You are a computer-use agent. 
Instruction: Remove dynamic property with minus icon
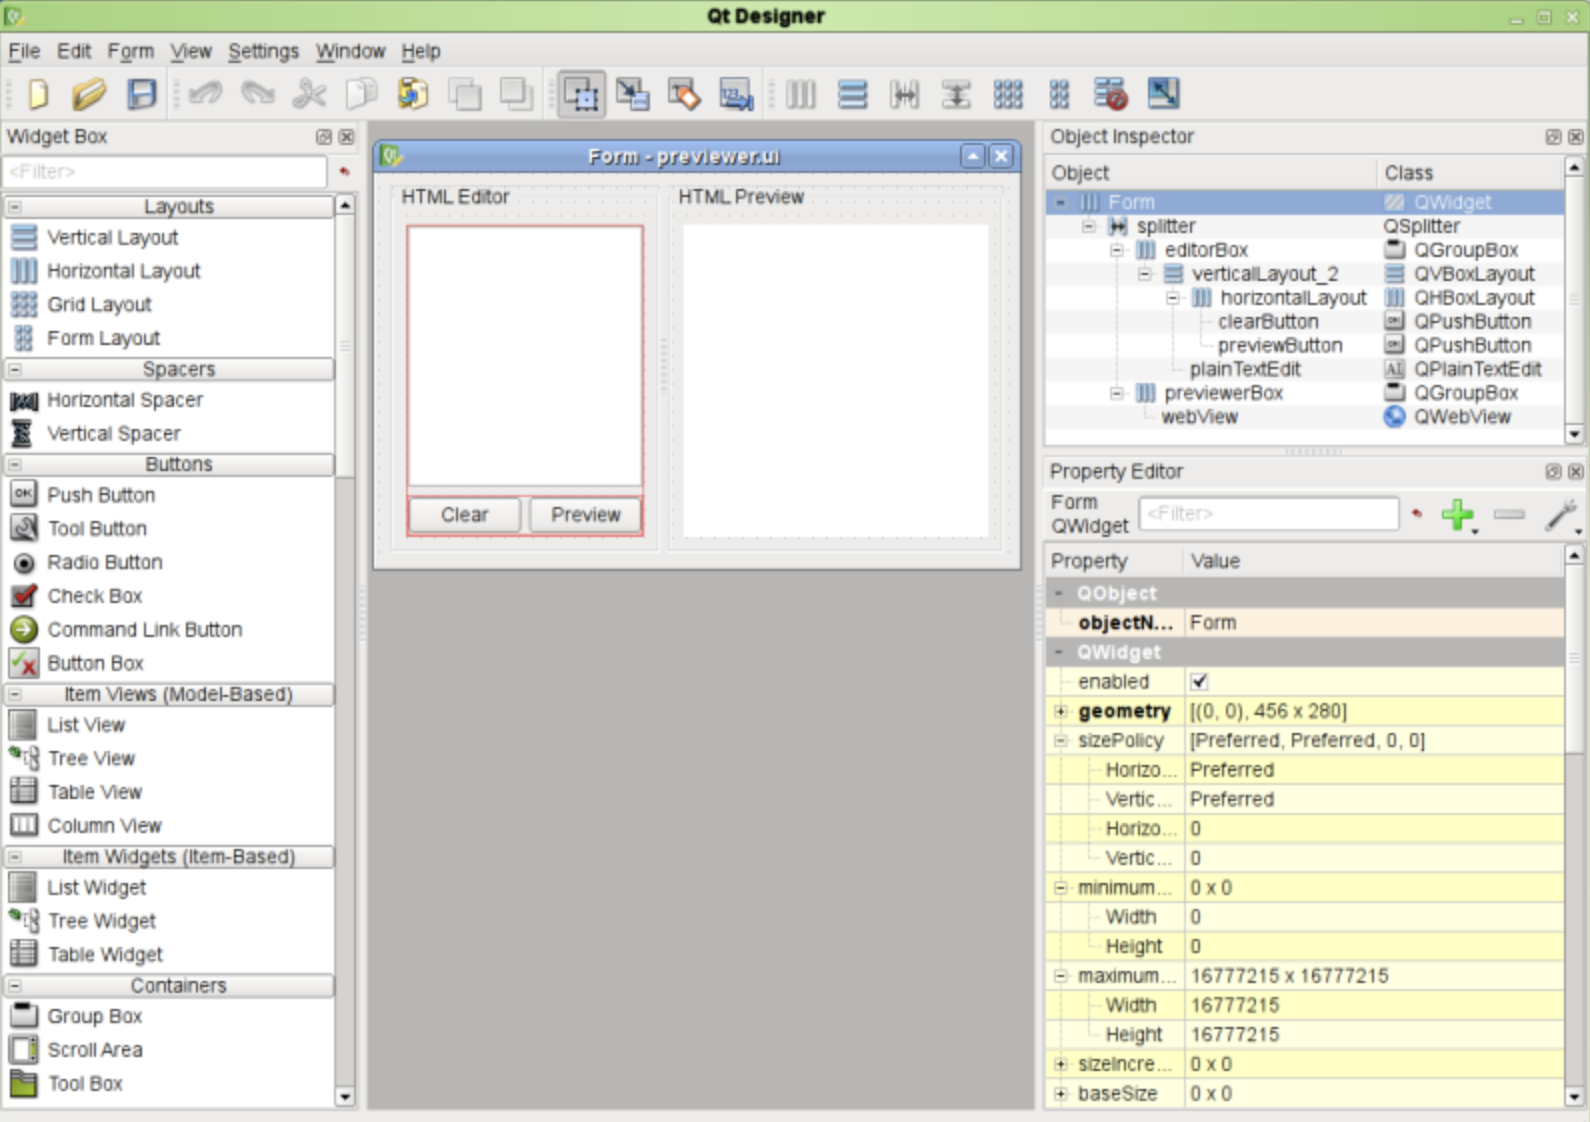click(x=1509, y=515)
